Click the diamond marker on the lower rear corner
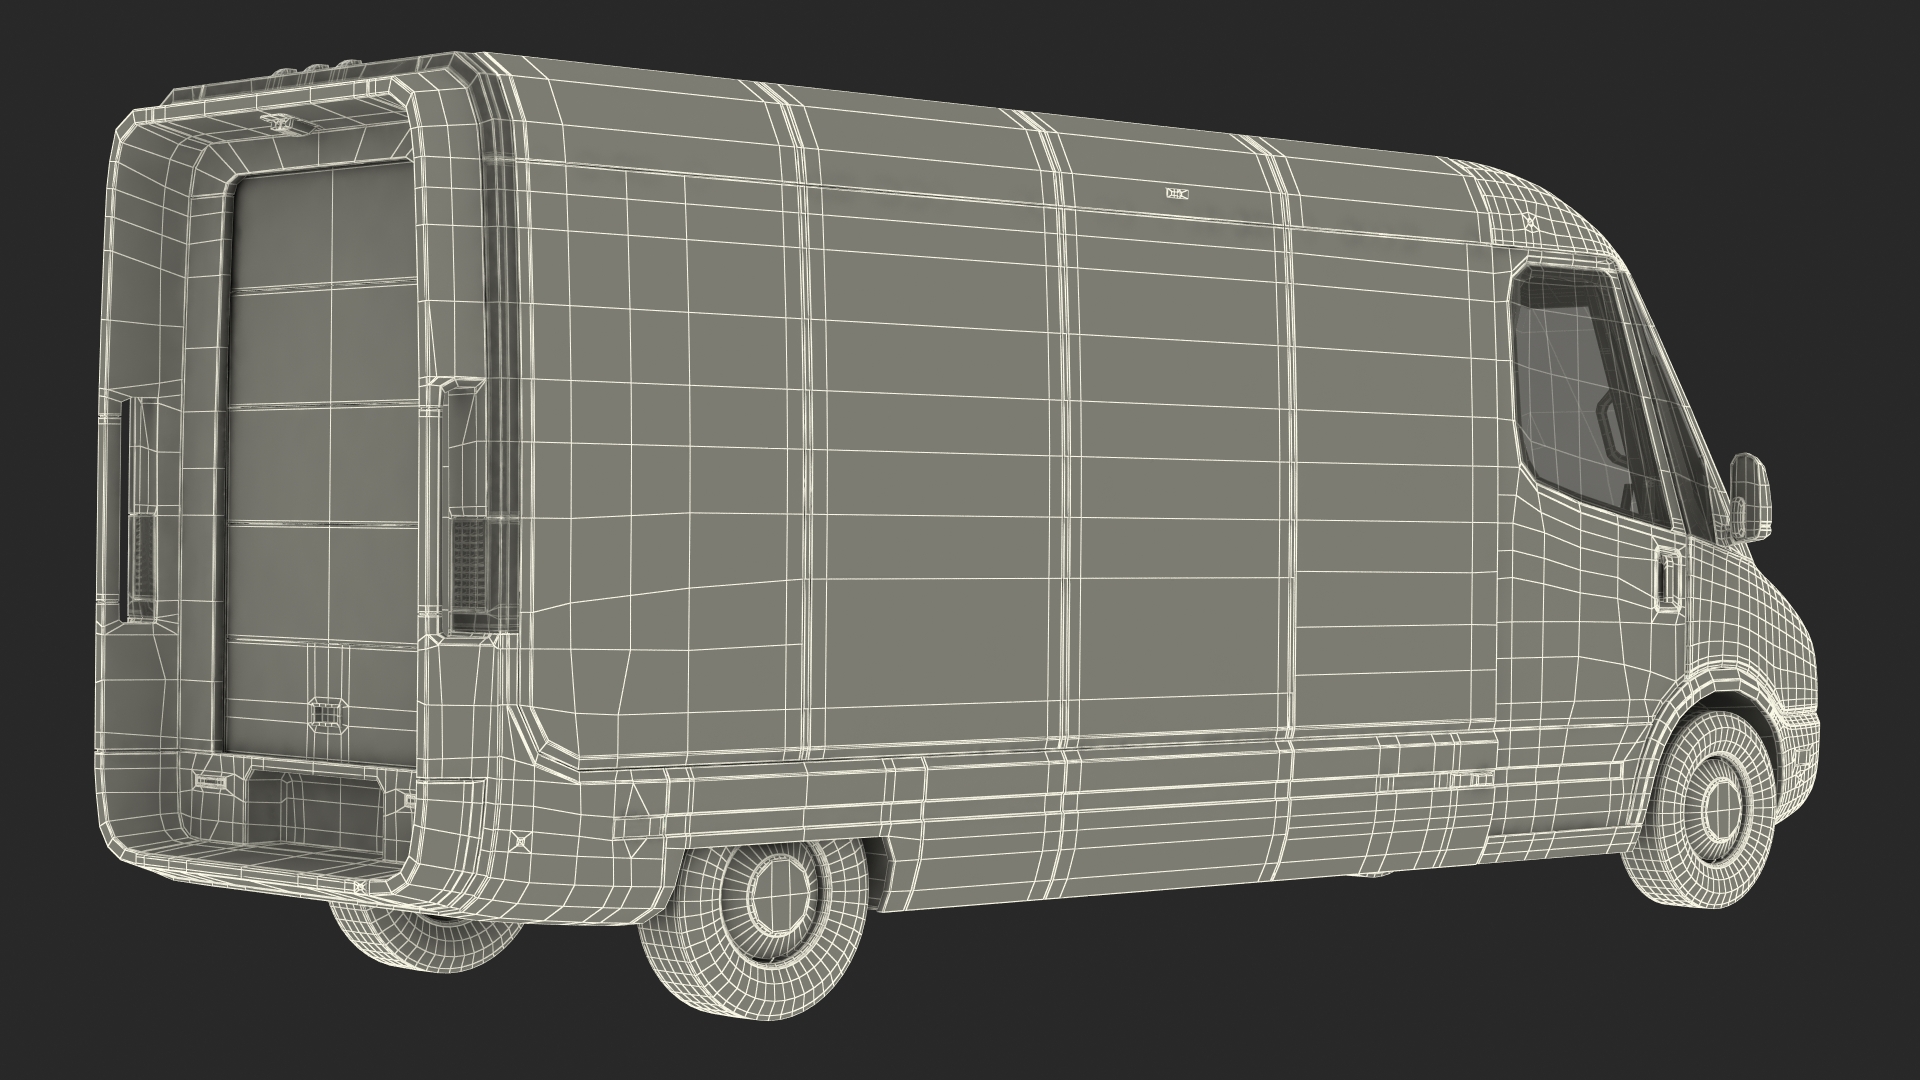1920x1080 pixels. [520, 841]
